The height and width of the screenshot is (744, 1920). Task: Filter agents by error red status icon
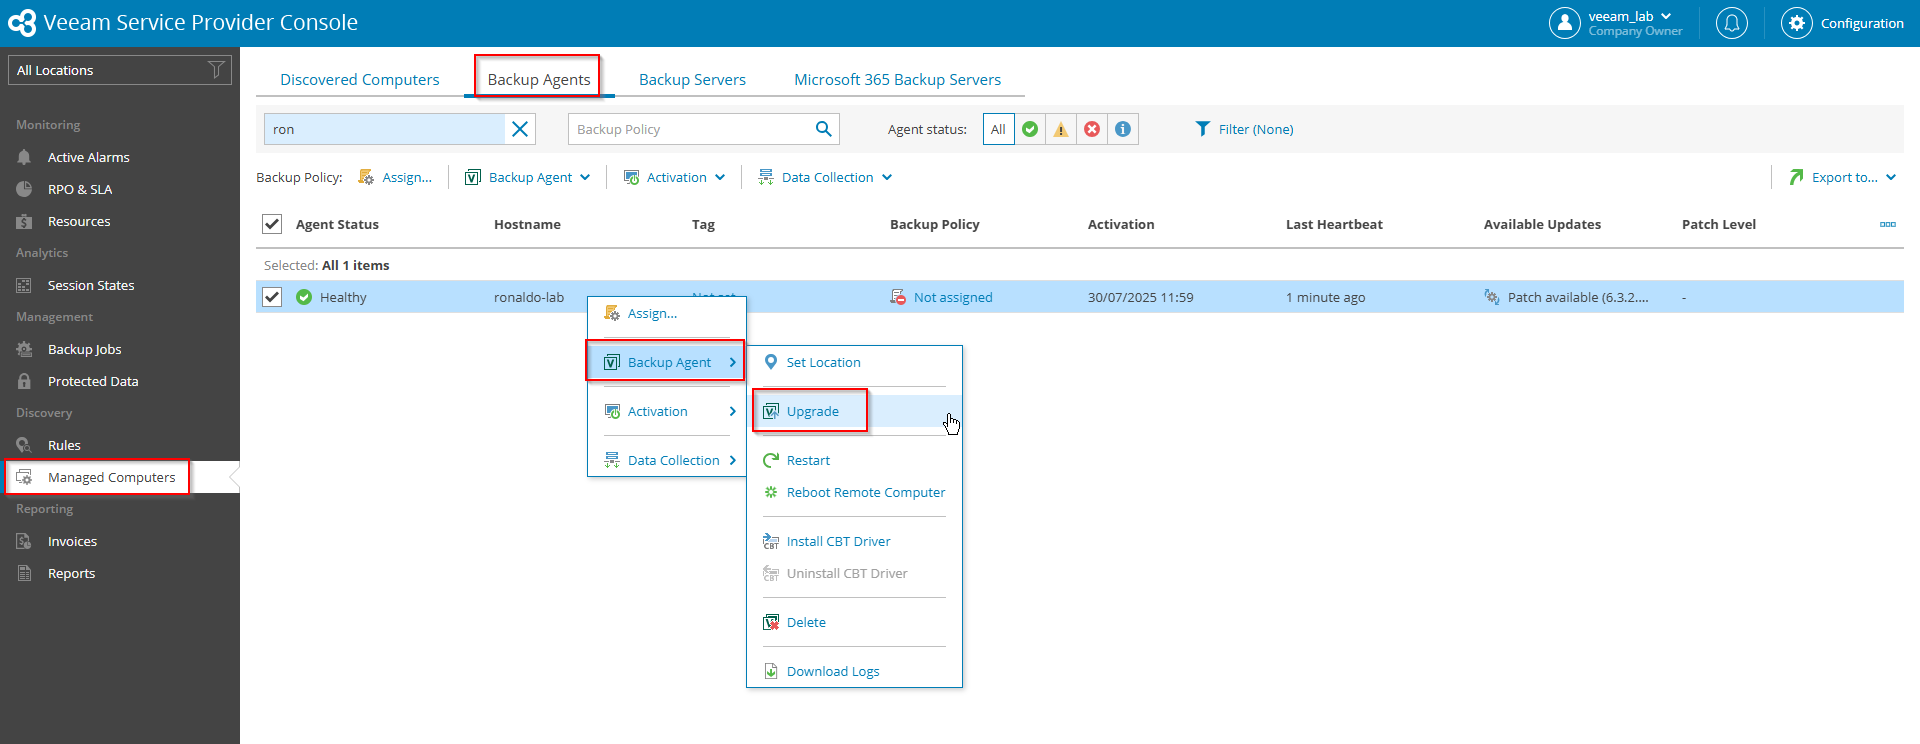tap(1092, 129)
